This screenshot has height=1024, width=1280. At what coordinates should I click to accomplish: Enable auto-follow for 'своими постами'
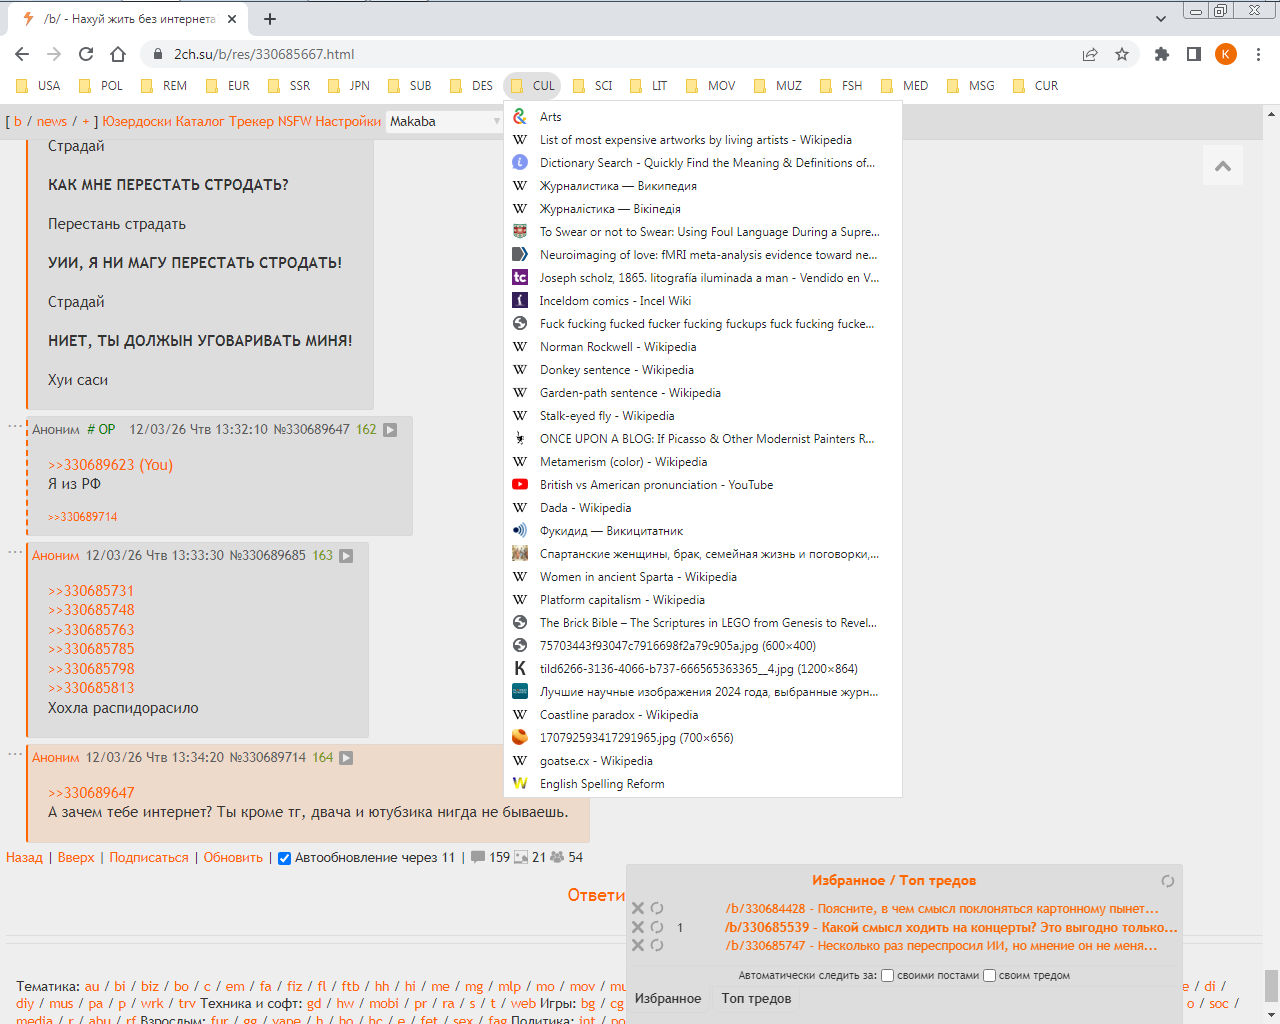pos(887,975)
